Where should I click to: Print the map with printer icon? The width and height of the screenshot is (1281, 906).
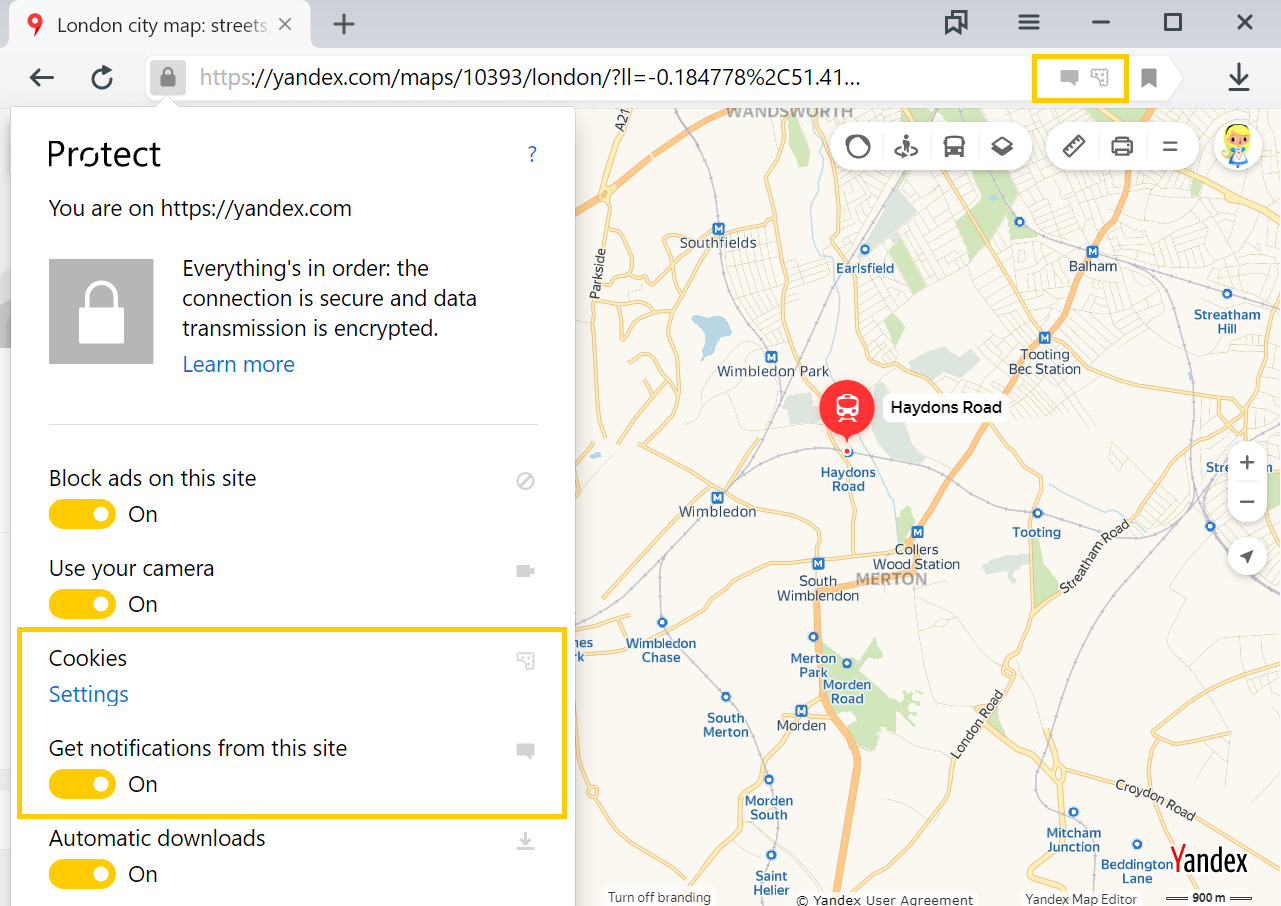coord(1122,147)
